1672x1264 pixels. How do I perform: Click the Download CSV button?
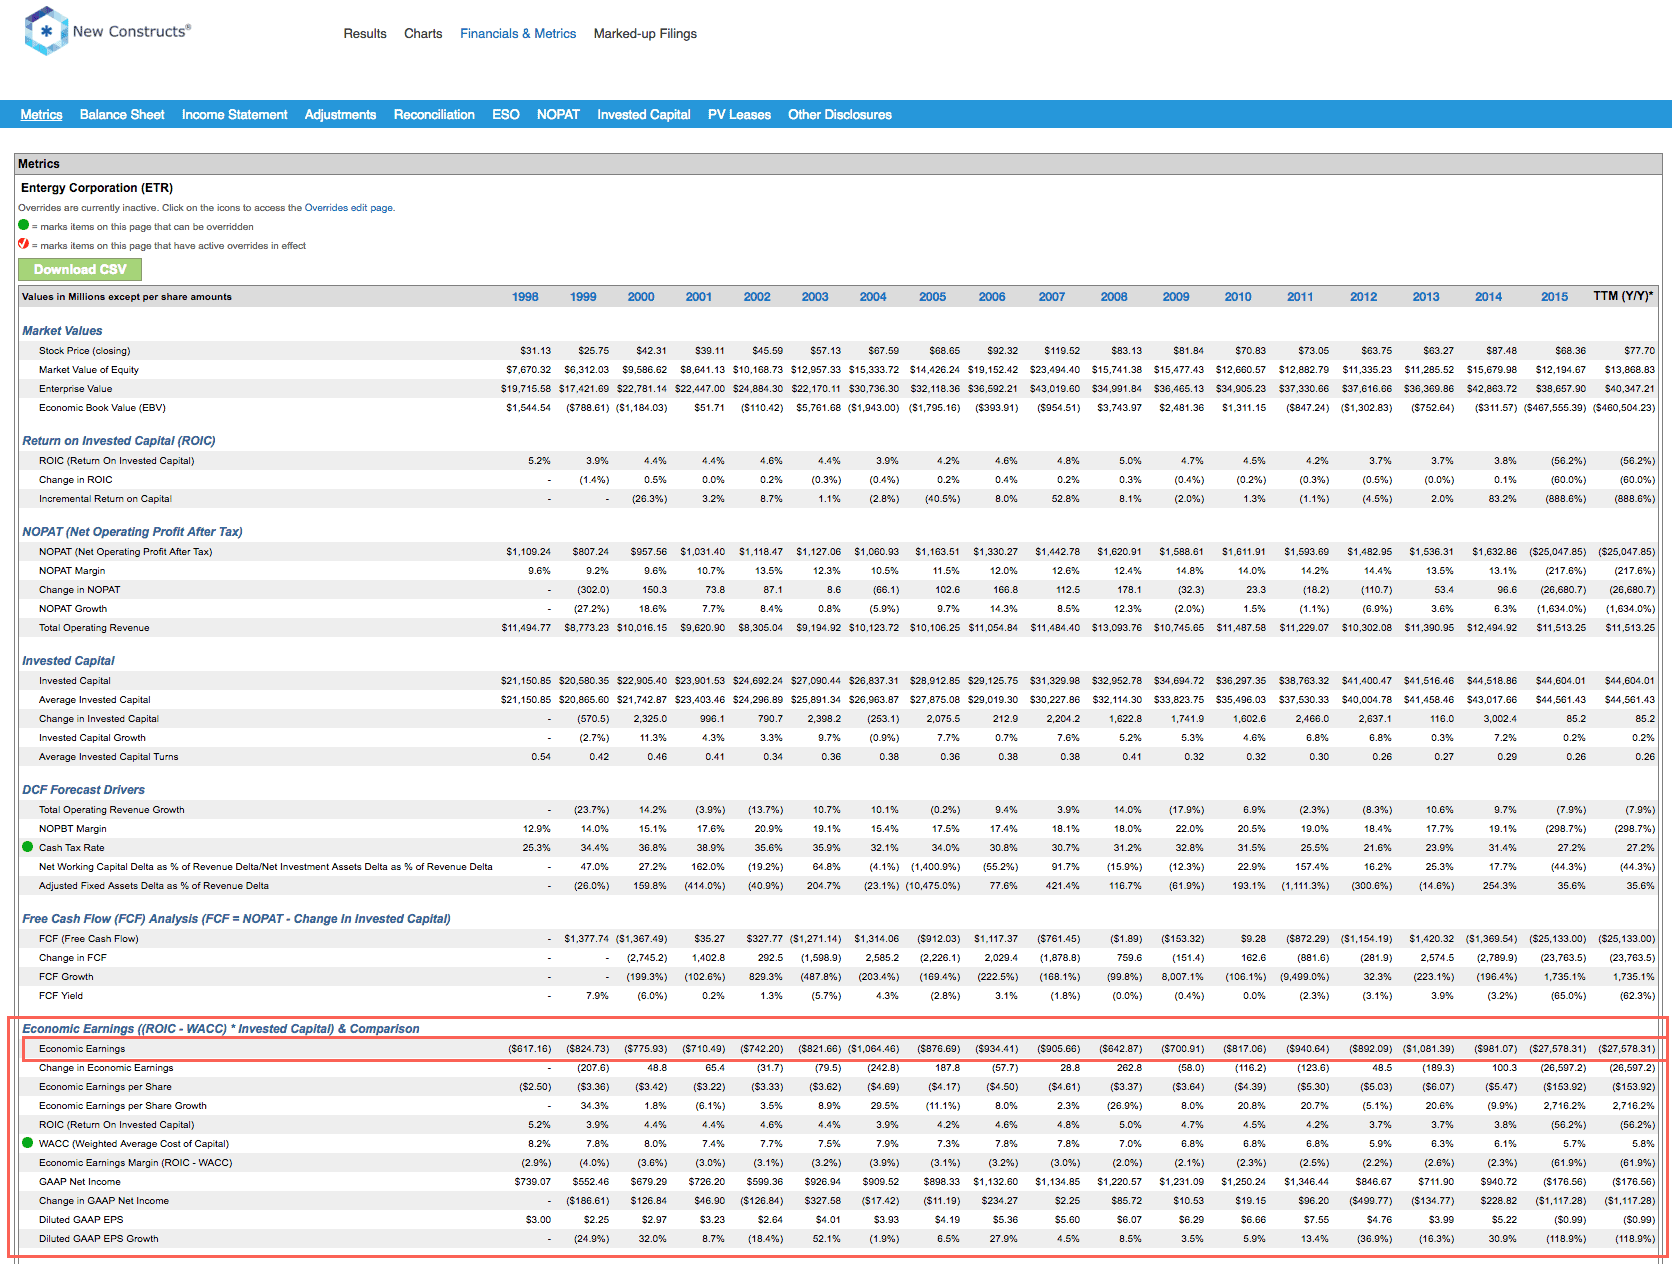[x=80, y=270]
